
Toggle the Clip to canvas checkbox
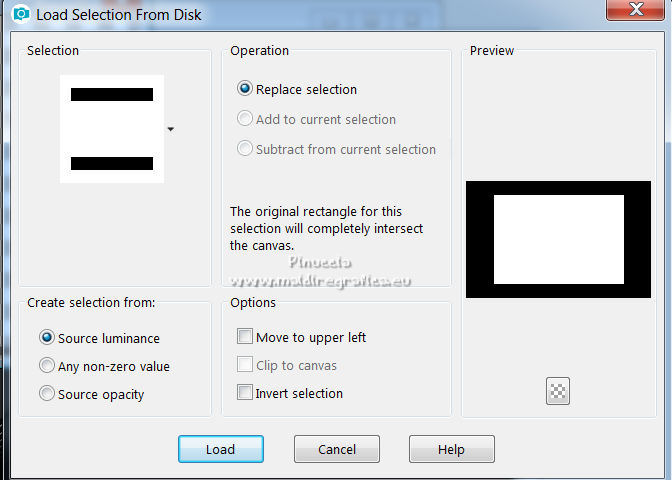[x=245, y=365]
